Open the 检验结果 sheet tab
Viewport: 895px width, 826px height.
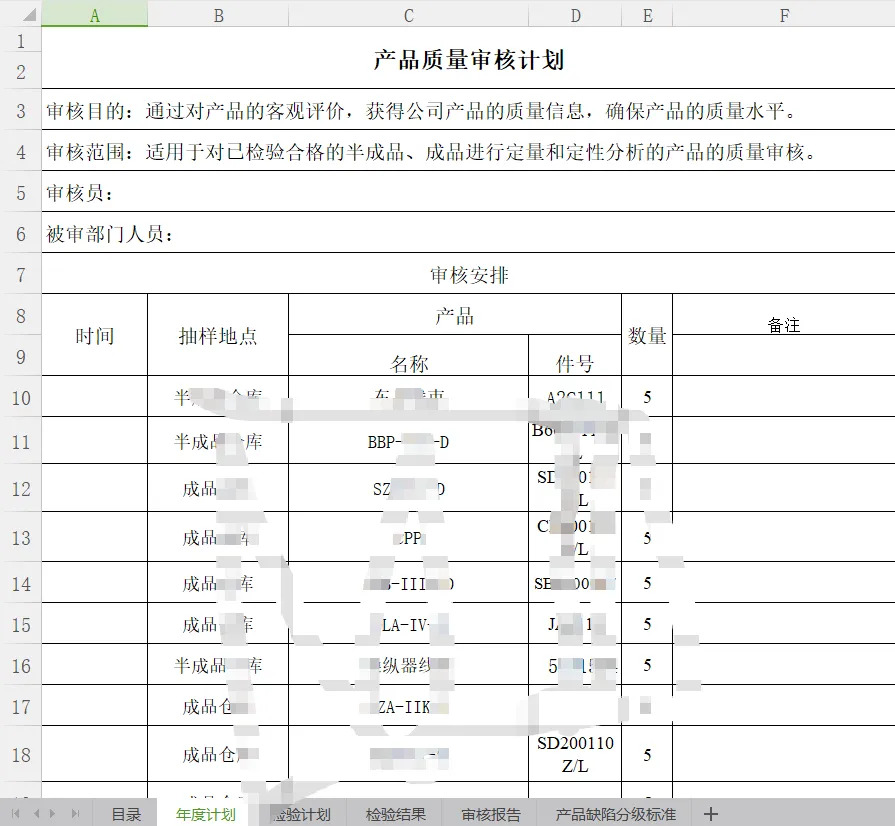click(396, 814)
